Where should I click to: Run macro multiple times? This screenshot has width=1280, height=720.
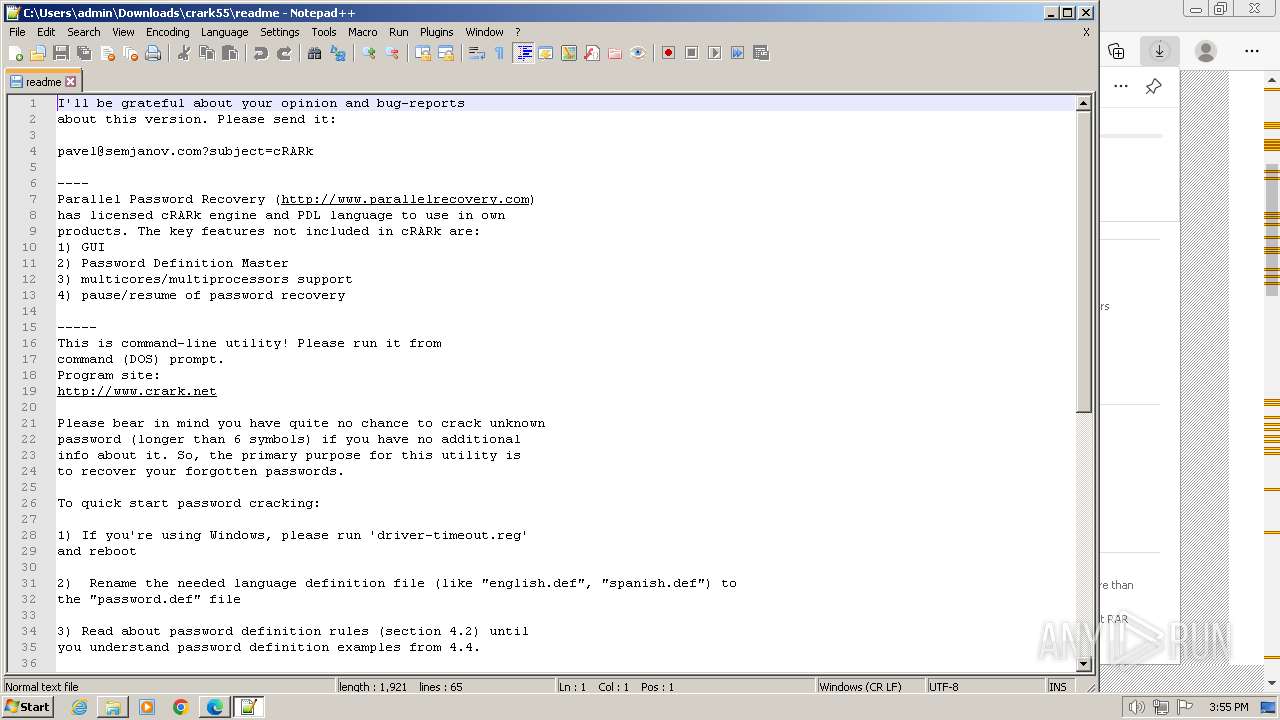pos(737,53)
